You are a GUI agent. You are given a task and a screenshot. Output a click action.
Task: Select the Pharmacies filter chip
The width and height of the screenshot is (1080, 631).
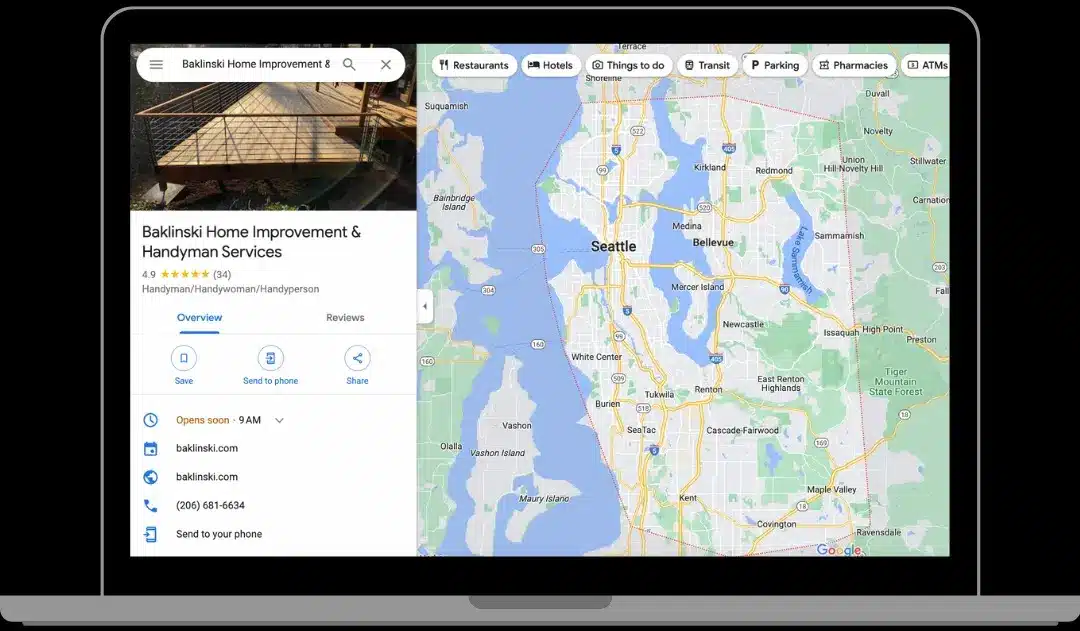coord(854,65)
